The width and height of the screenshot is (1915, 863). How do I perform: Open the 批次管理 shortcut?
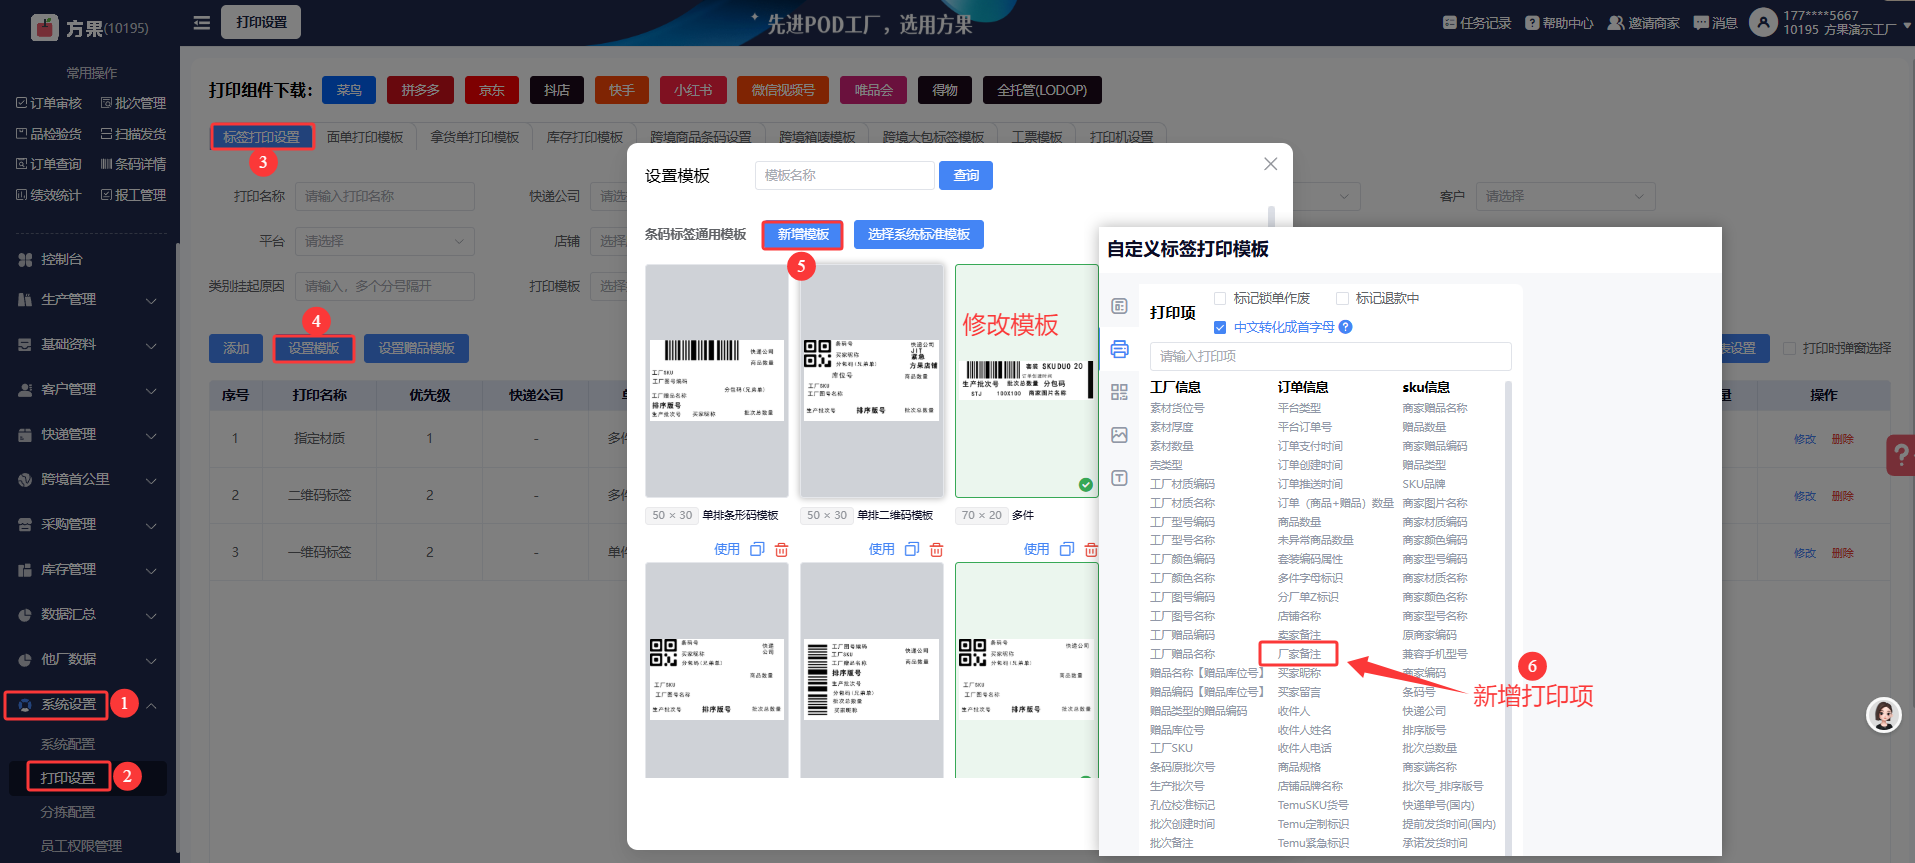click(x=133, y=103)
